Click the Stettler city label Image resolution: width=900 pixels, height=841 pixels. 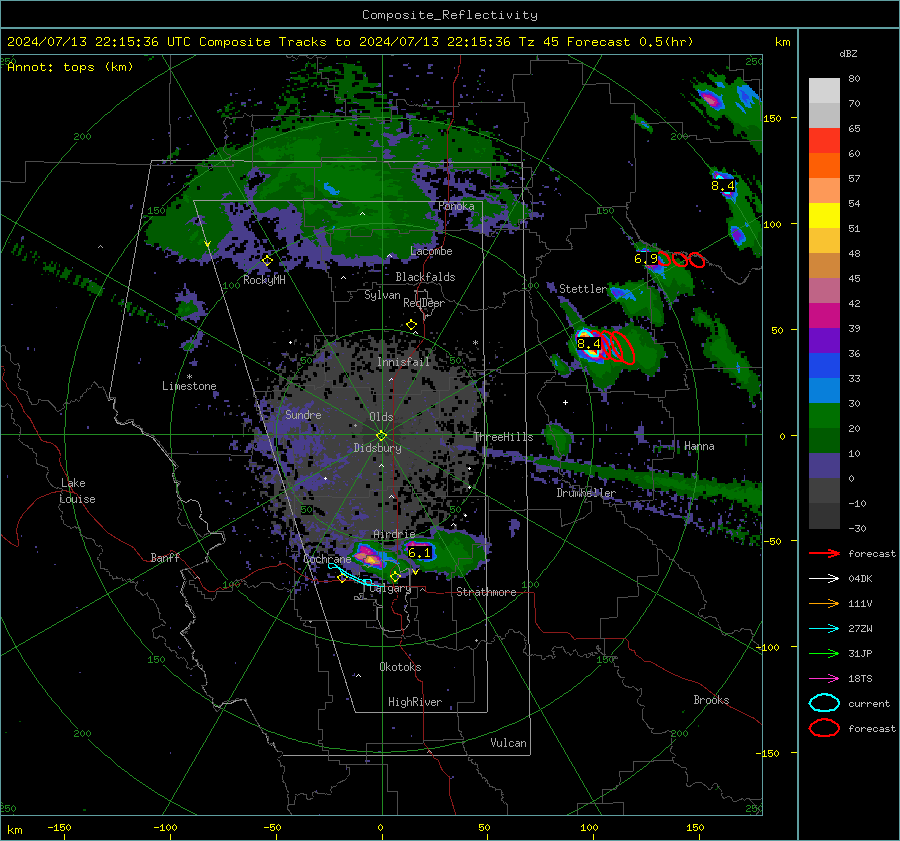(583, 289)
